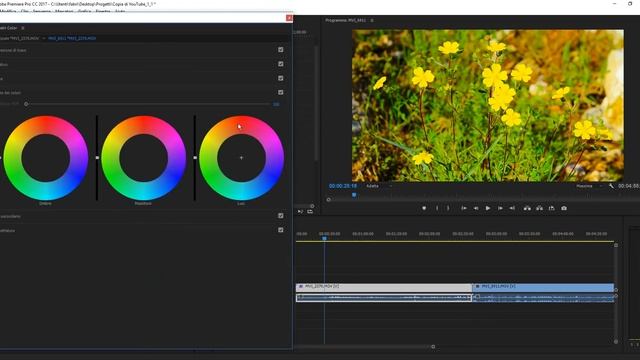Image resolution: width=640 pixels, height=360 pixels.
Task: Toggle the Ruote dei colori checkbox
Action: tap(280, 93)
